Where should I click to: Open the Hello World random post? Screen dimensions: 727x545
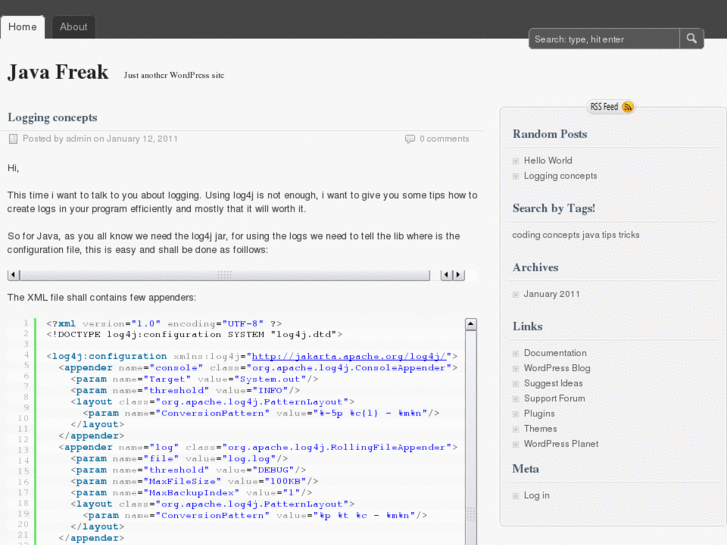(x=547, y=161)
